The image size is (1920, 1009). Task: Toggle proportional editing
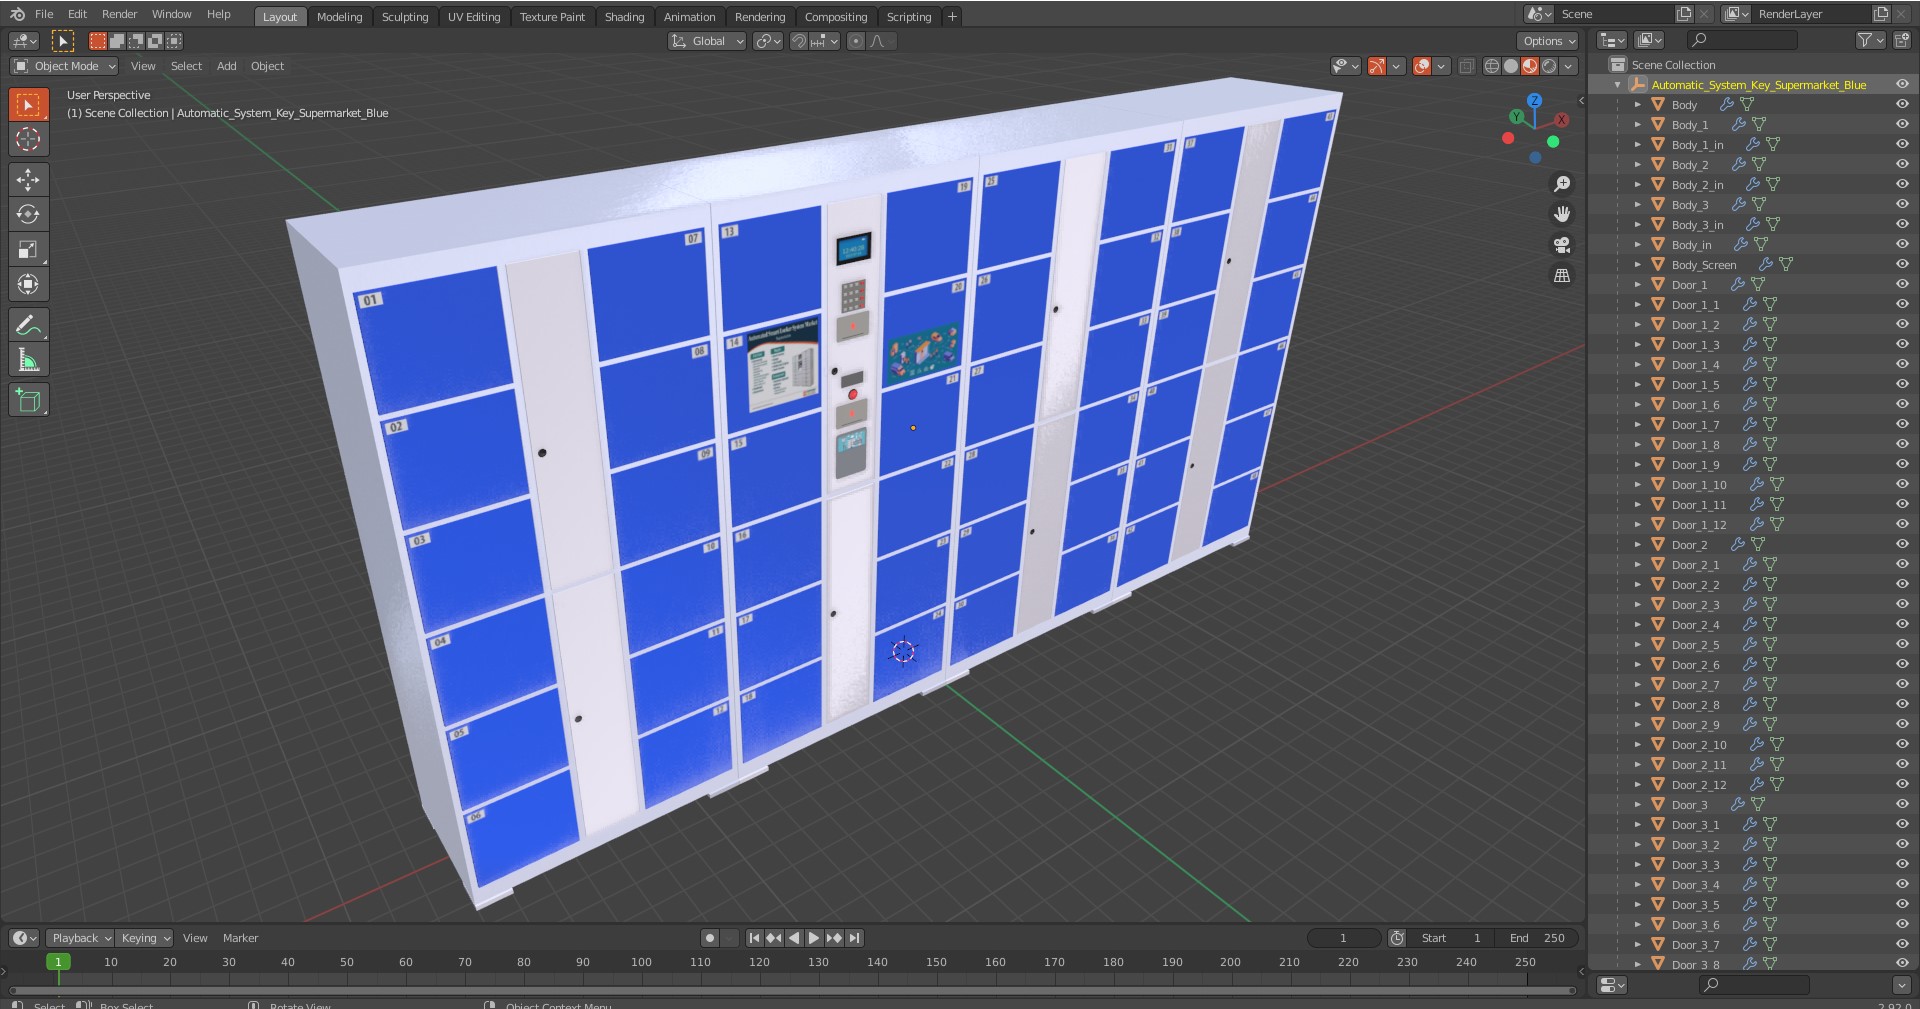[856, 41]
